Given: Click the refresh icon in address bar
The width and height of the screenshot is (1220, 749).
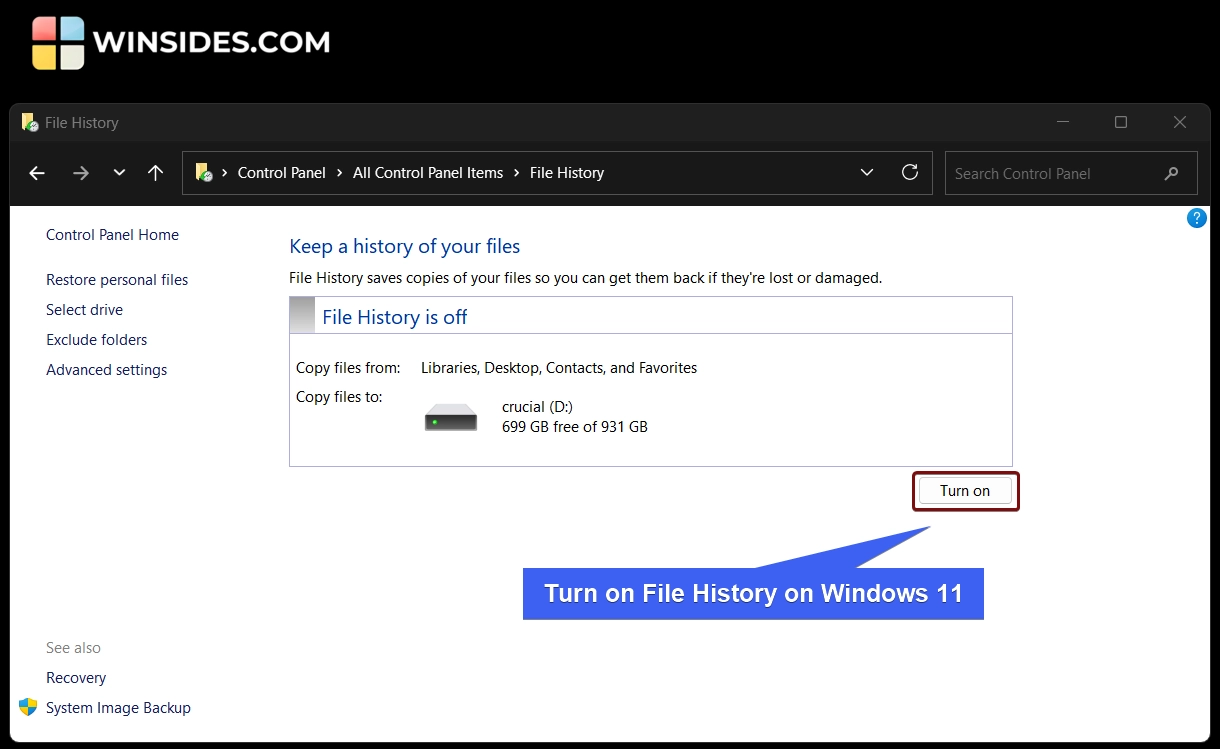Looking at the screenshot, I should pos(909,173).
